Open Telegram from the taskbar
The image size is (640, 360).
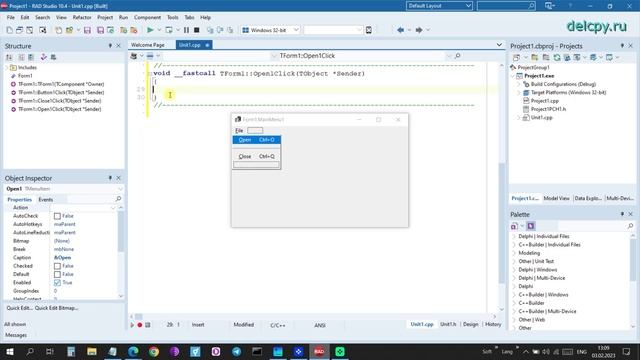pos(237,351)
